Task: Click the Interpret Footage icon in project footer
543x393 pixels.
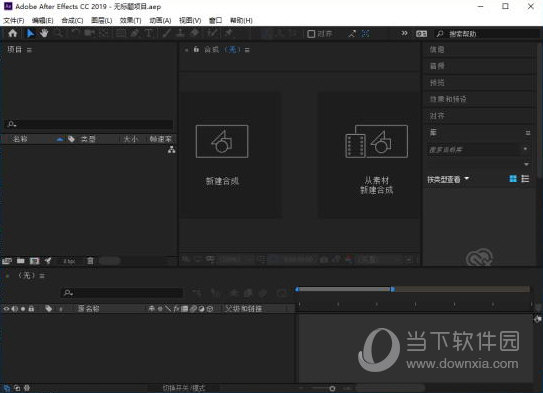Action: [x=7, y=261]
